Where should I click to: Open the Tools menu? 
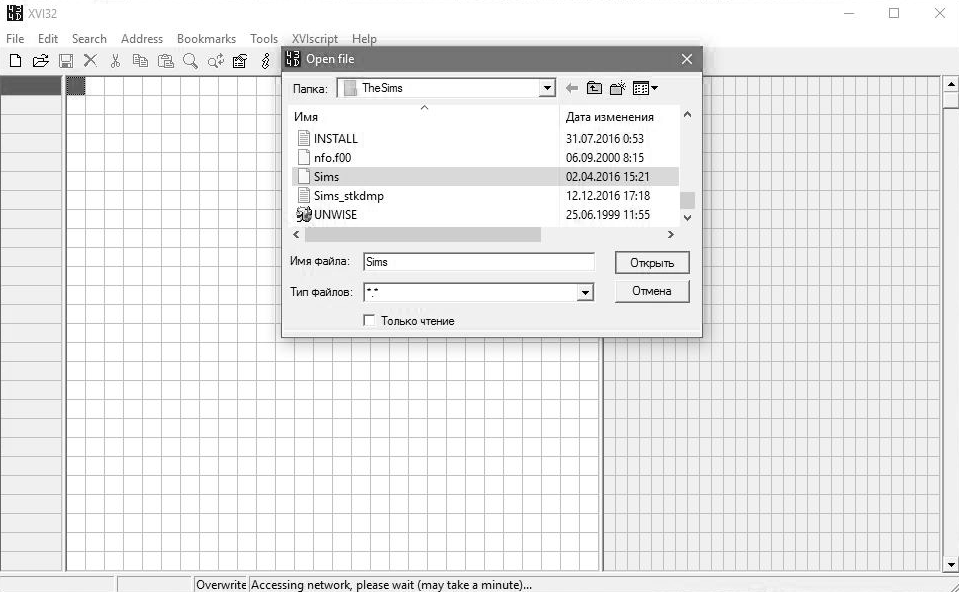264,39
